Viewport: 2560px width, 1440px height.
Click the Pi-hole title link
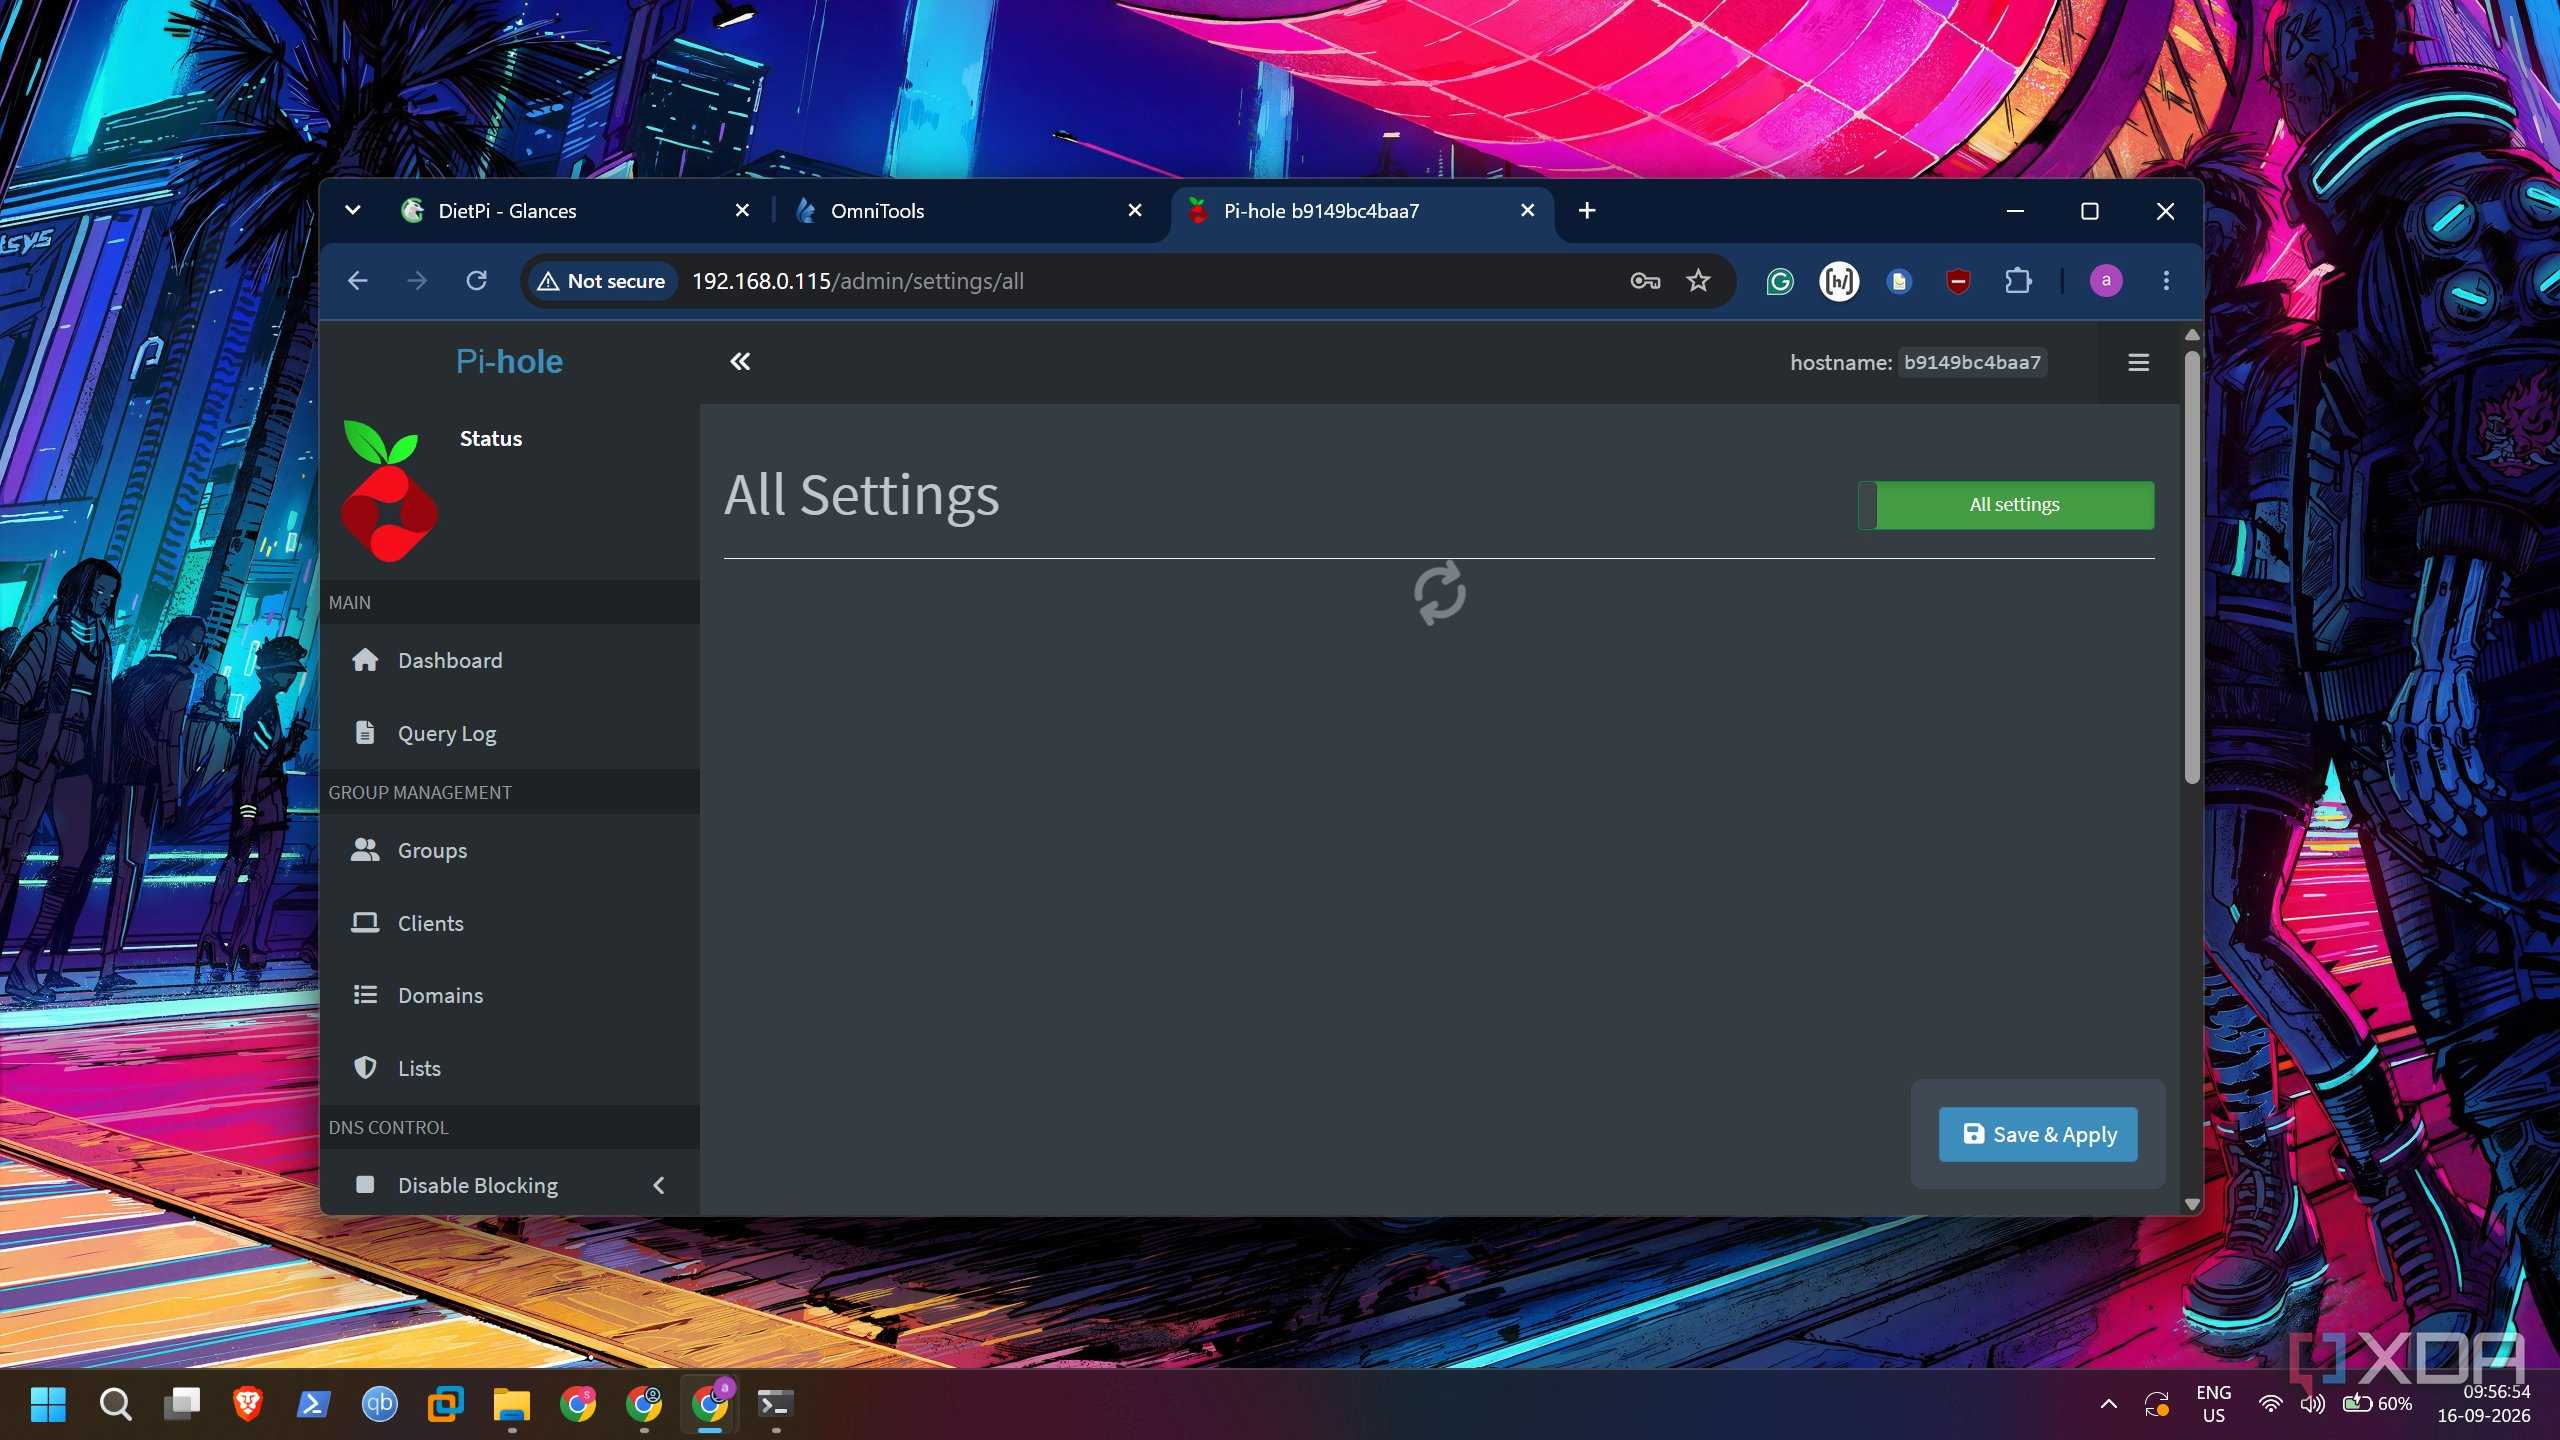click(509, 362)
